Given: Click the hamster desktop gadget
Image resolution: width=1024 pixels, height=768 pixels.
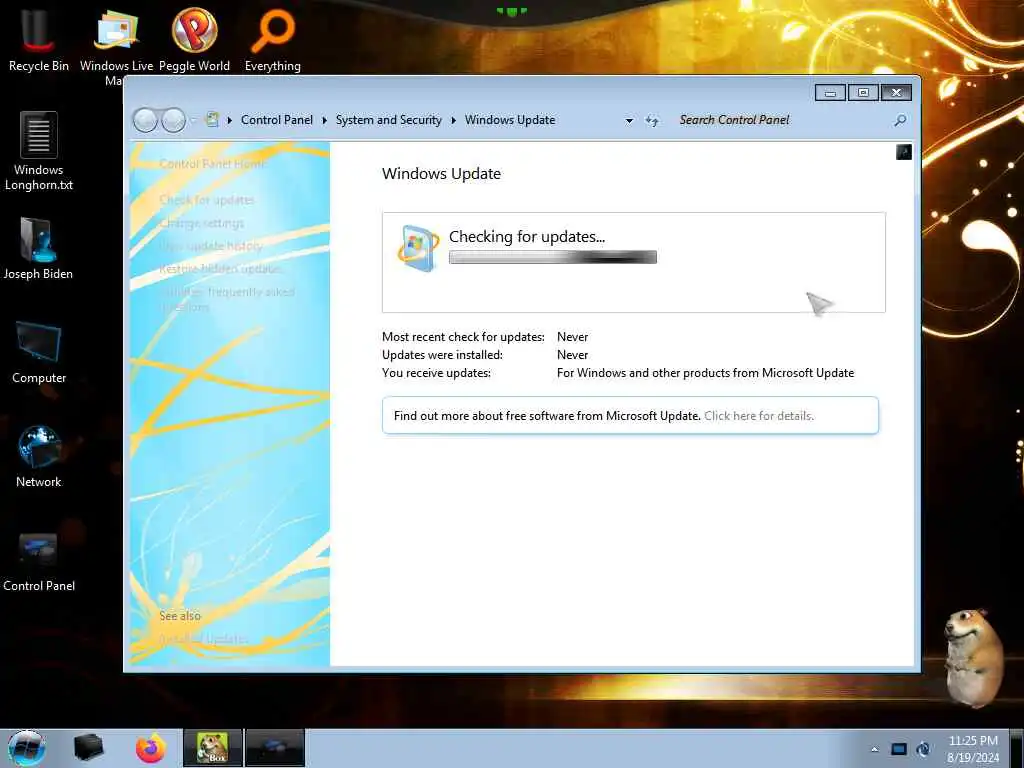Looking at the screenshot, I should tap(972, 658).
